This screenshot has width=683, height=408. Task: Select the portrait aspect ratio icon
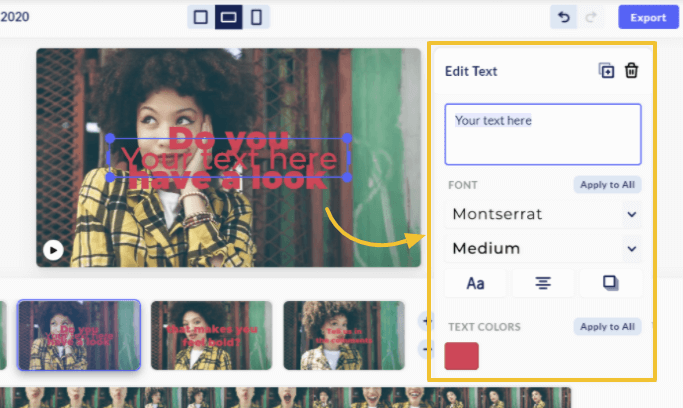click(x=257, y=17)
